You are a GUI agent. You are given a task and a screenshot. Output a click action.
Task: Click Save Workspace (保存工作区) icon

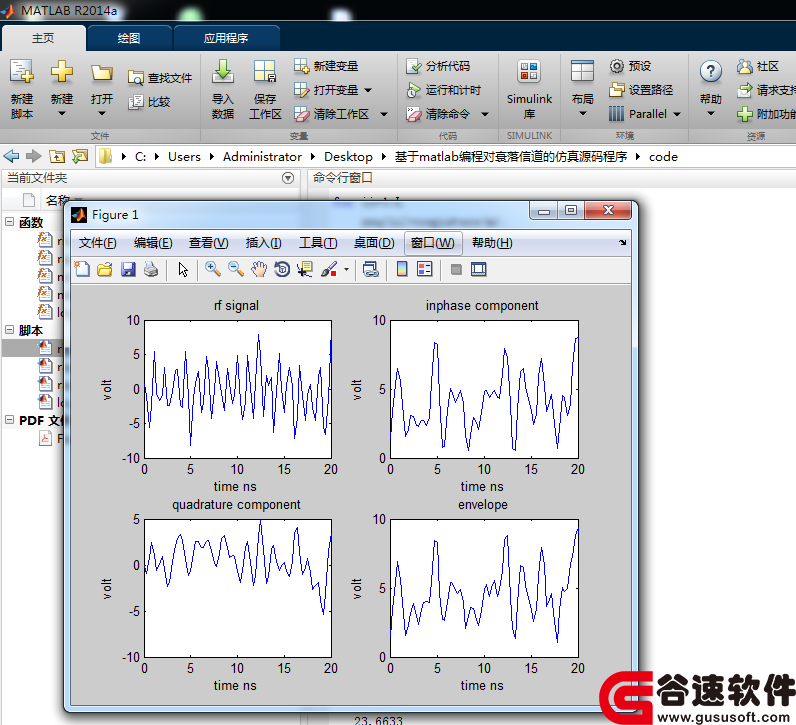point(265,72)
